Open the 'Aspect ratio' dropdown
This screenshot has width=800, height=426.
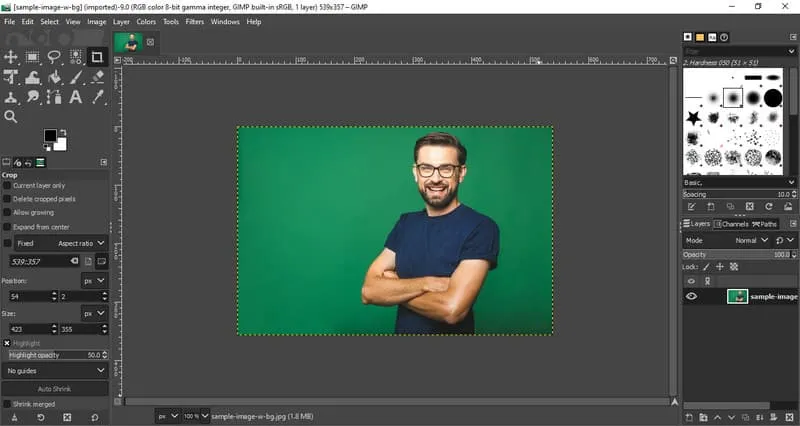click(80, 243)
